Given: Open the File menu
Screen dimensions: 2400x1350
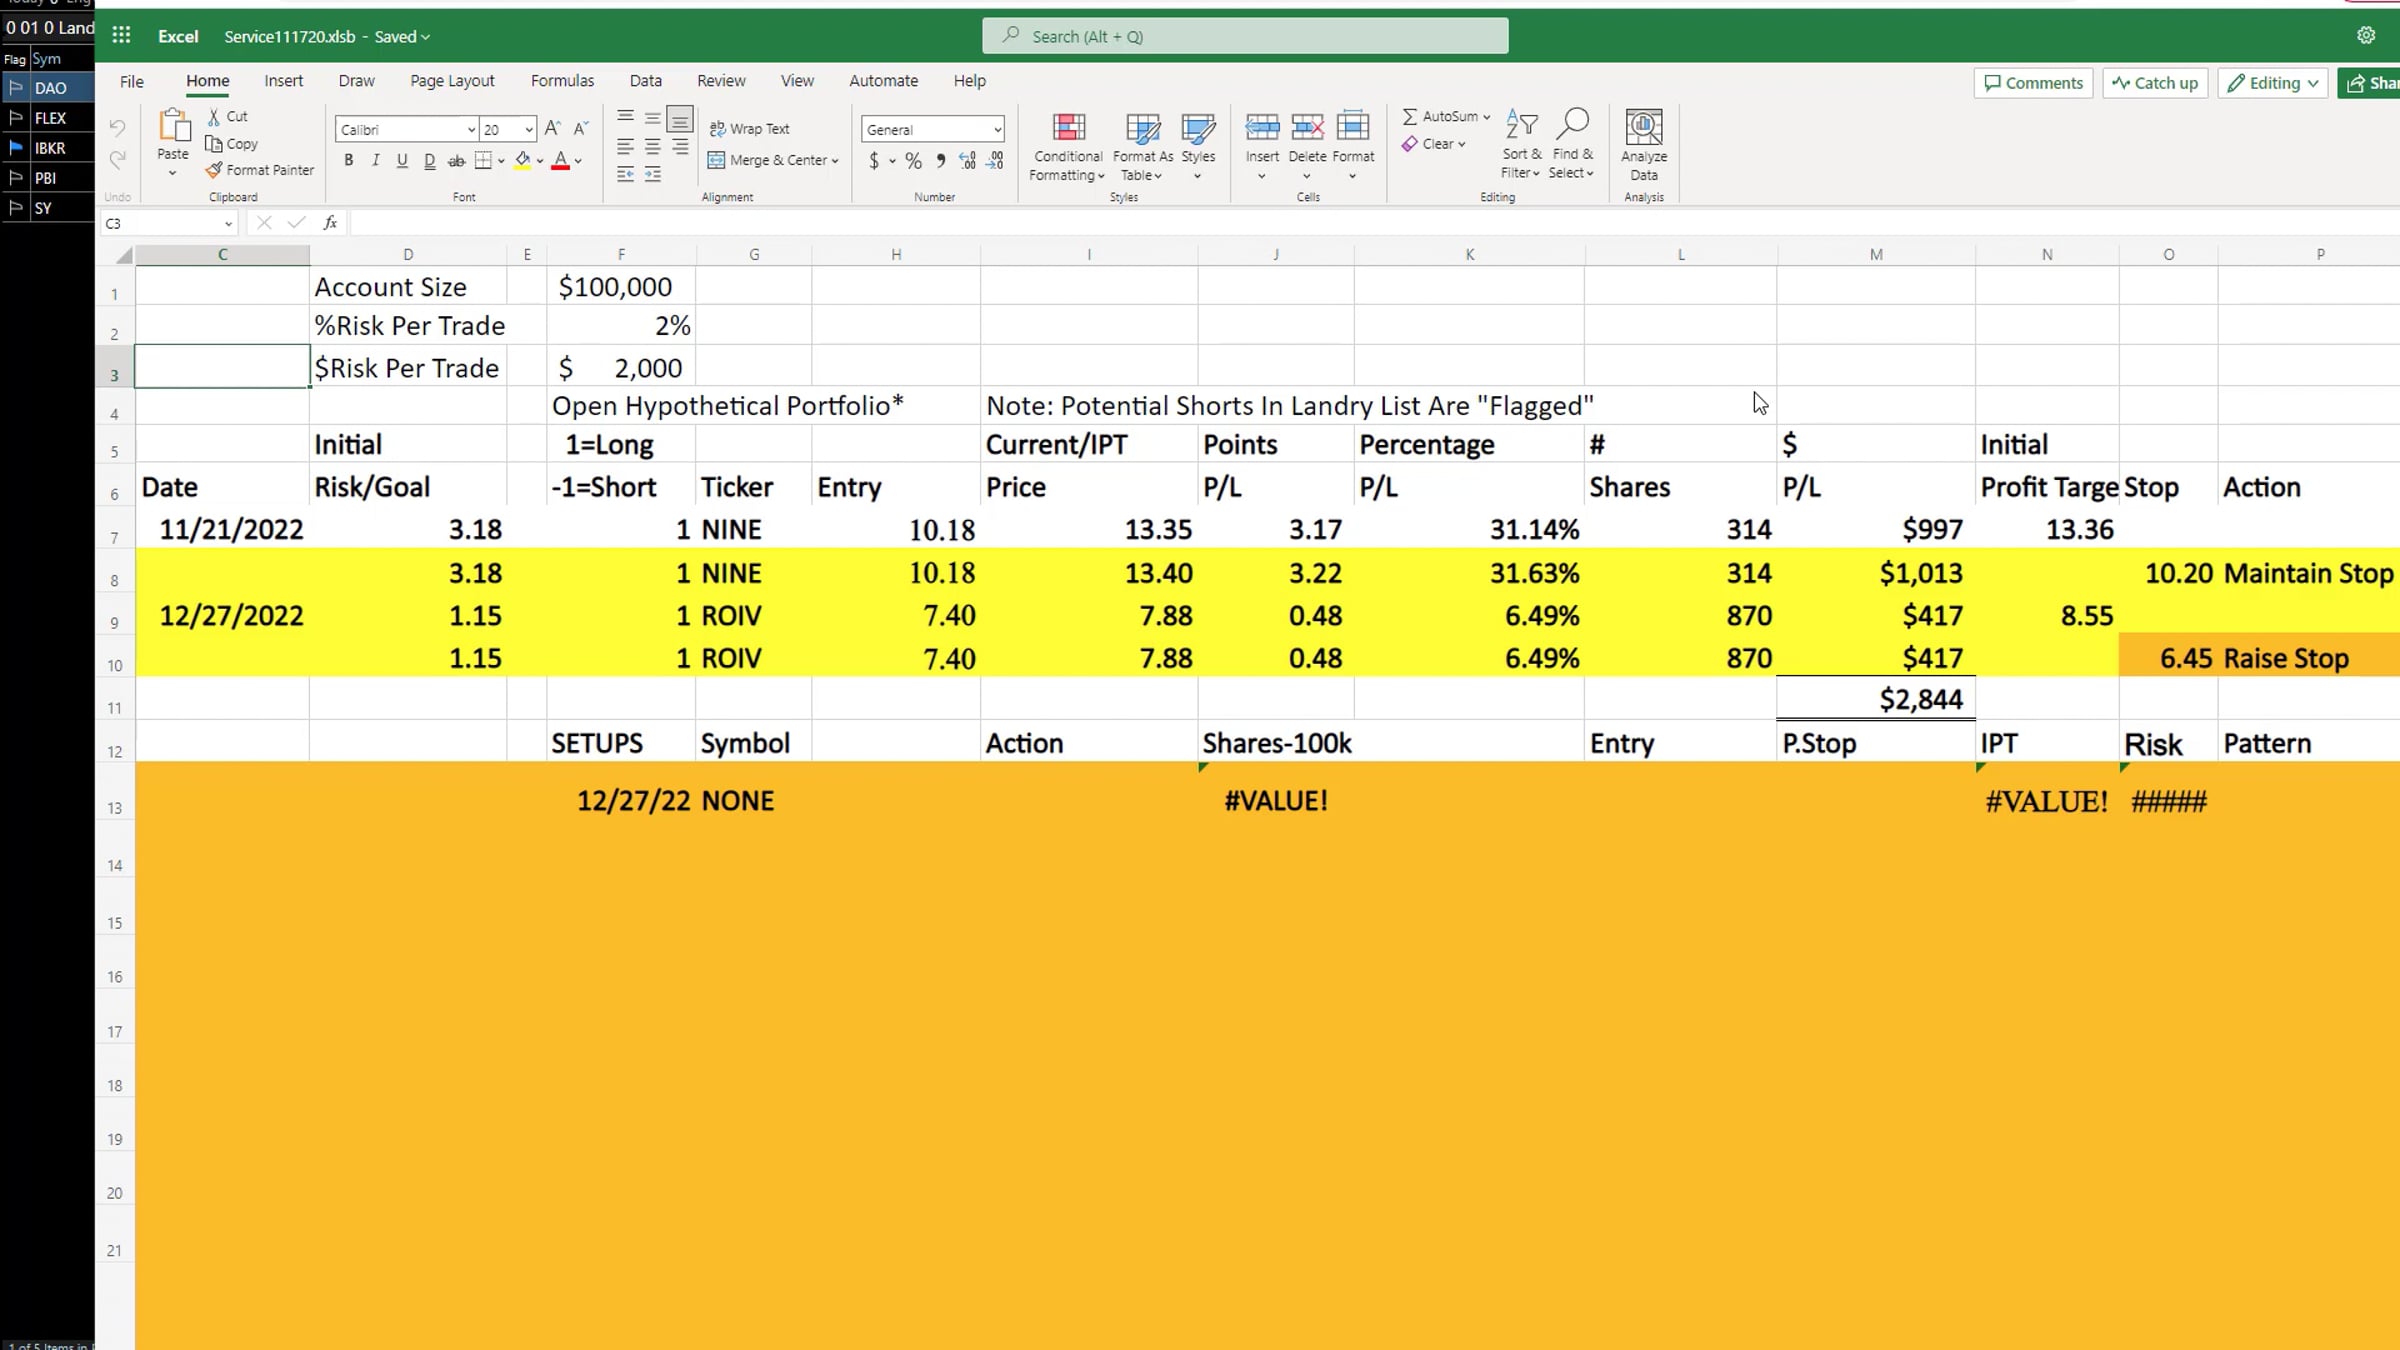Looking at the screenshot, I should pyautogui.click(x=132, y=81).
